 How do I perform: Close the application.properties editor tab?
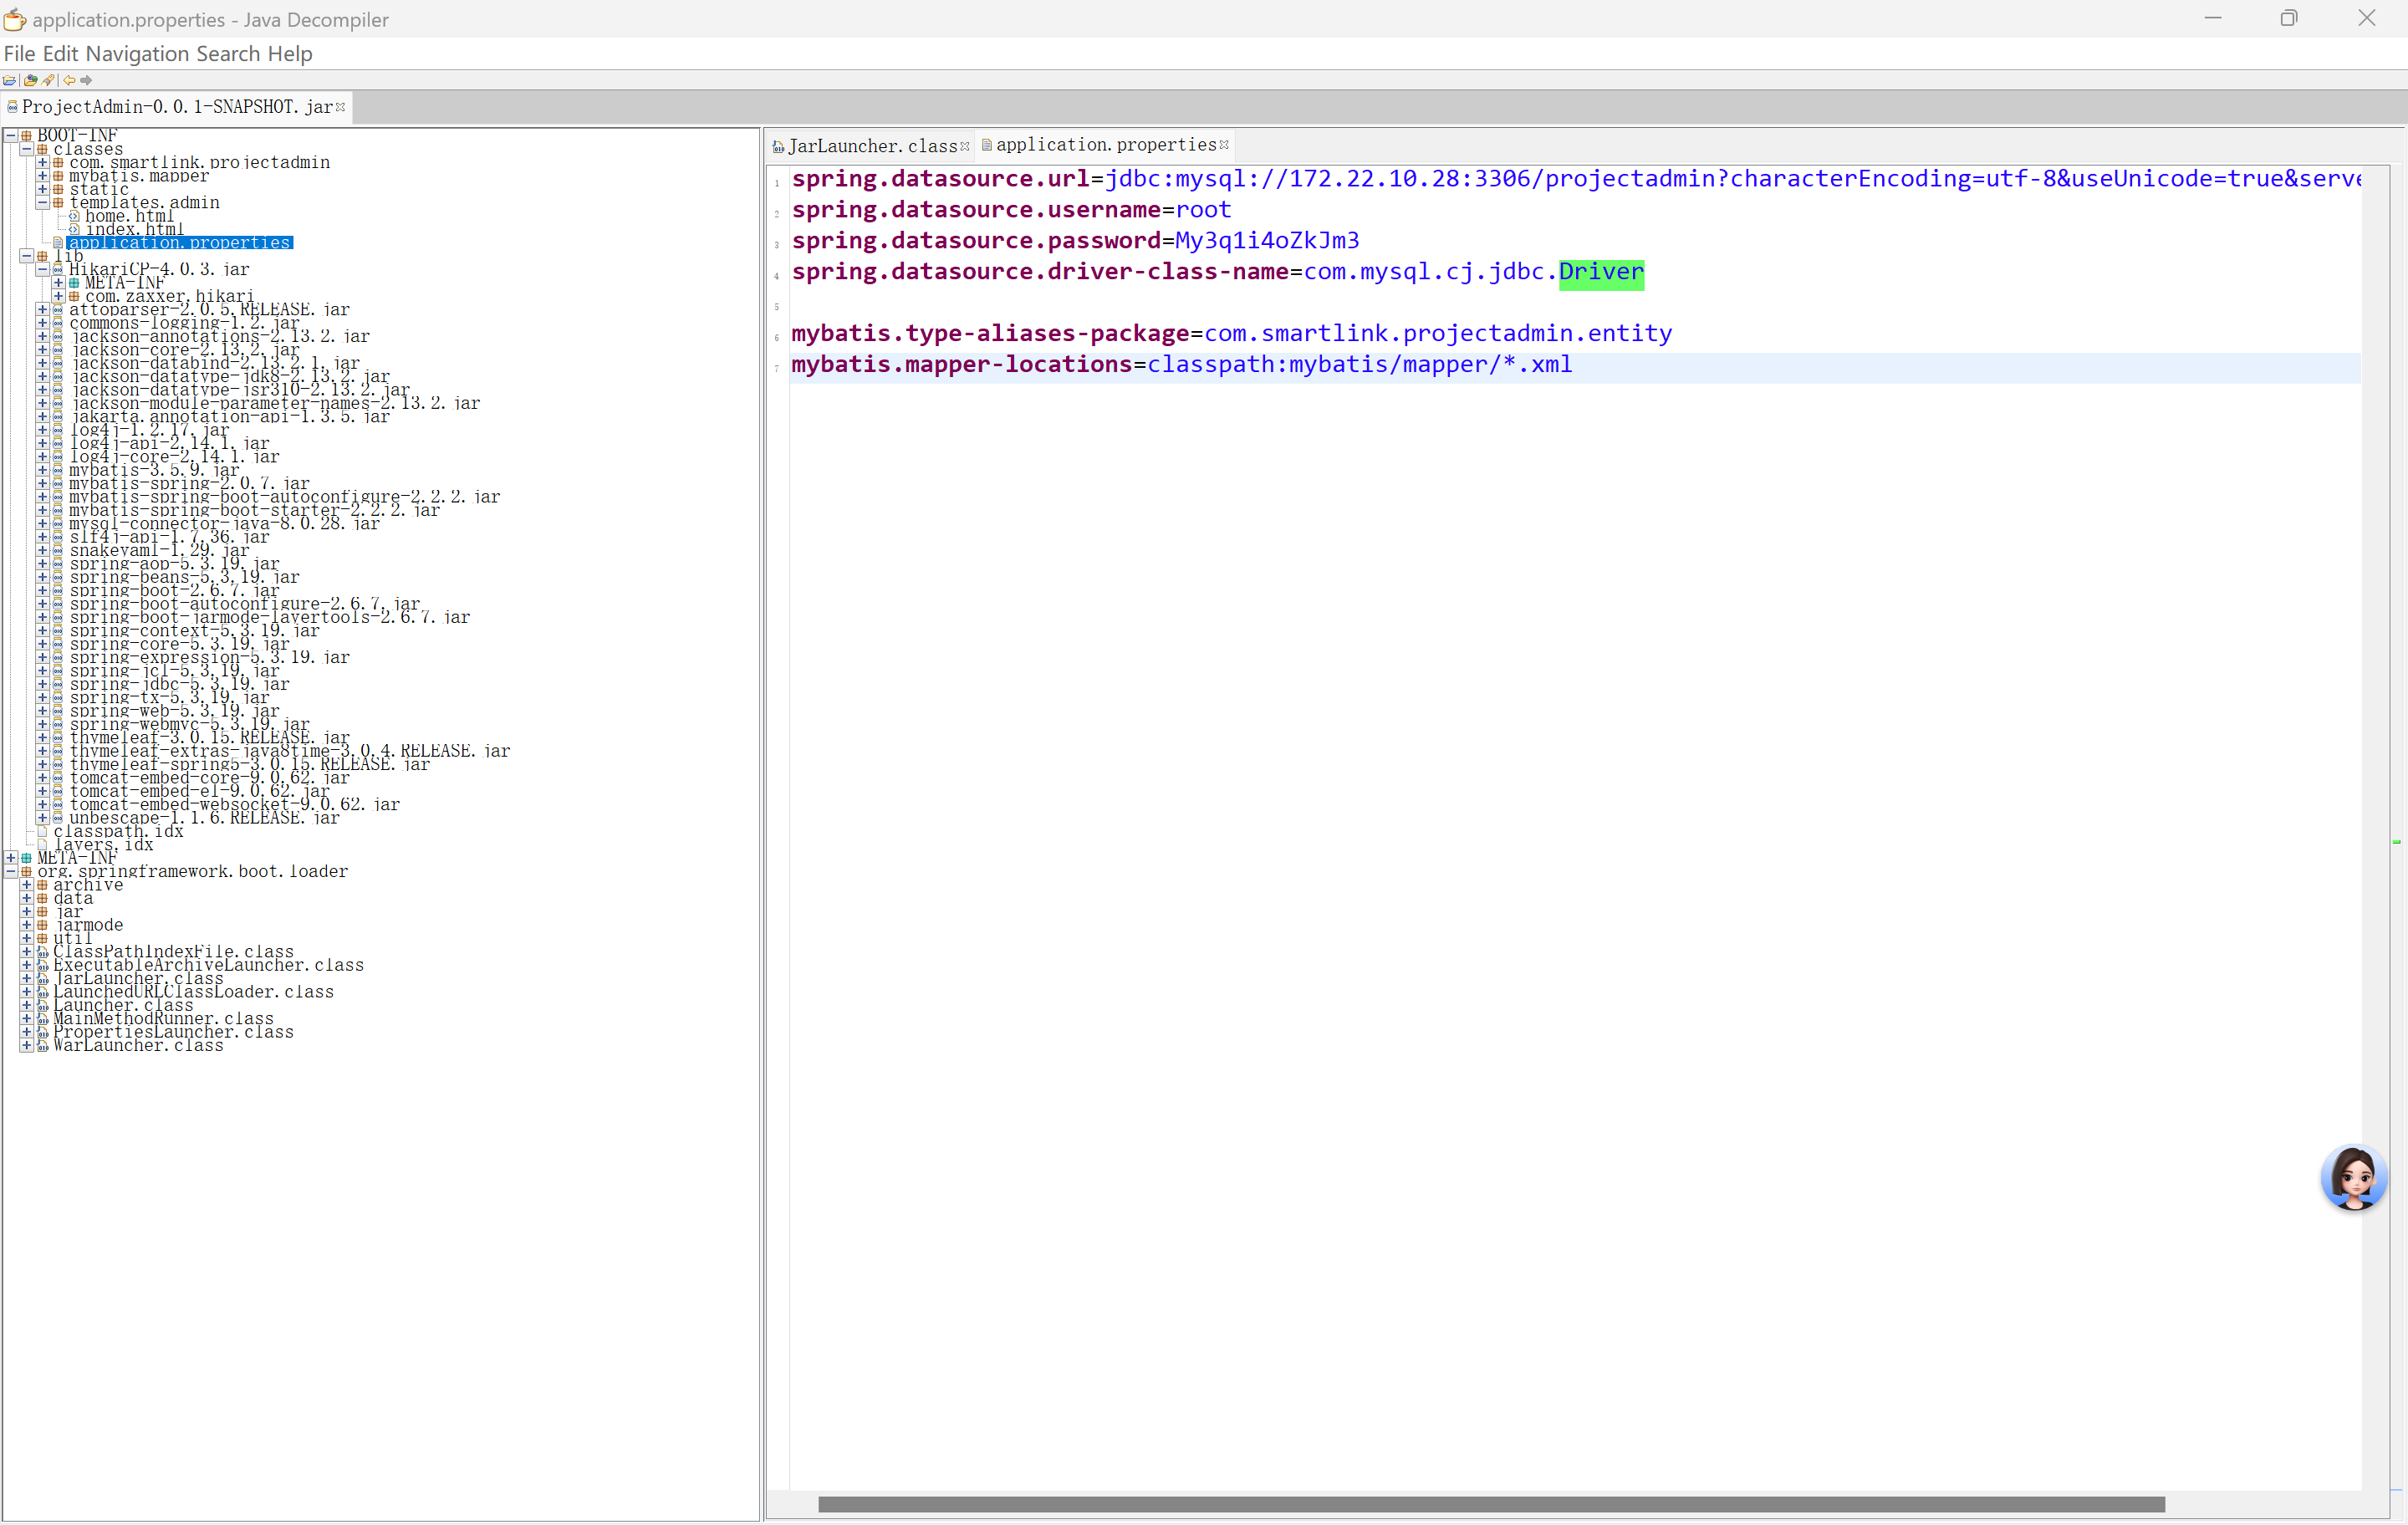[1224, 145]
